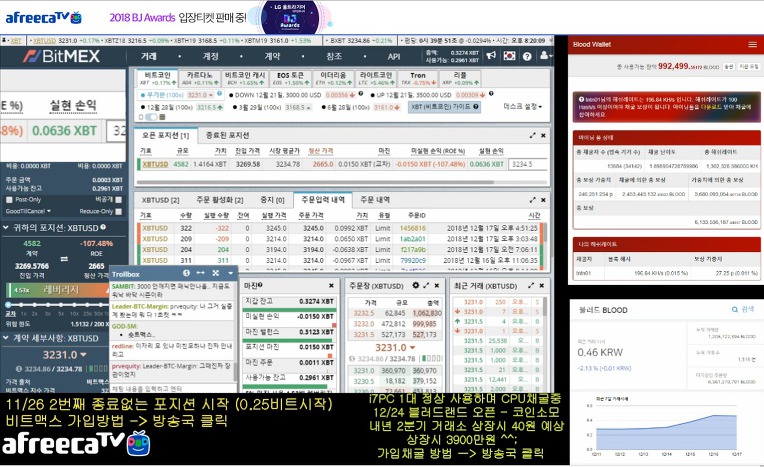The width and height of the screenshot is (764, 467).
Task: Click the XBTUSD symbol link in open positions
Action: point(155,164)
